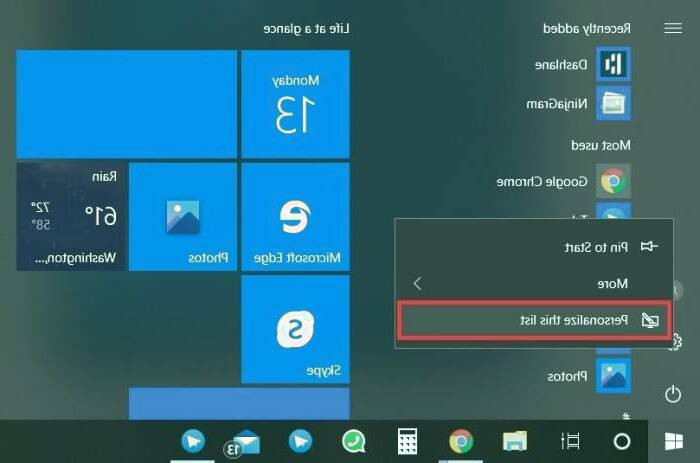Click the Task View taskbar button

pos(570,441)
